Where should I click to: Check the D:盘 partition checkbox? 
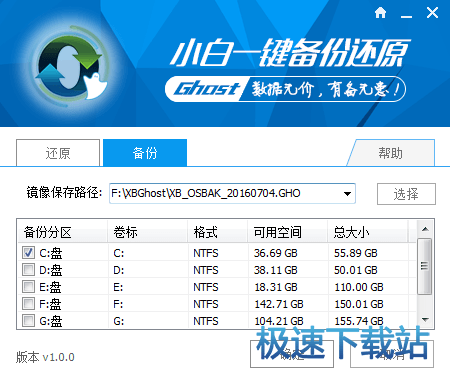click(28, 269)
